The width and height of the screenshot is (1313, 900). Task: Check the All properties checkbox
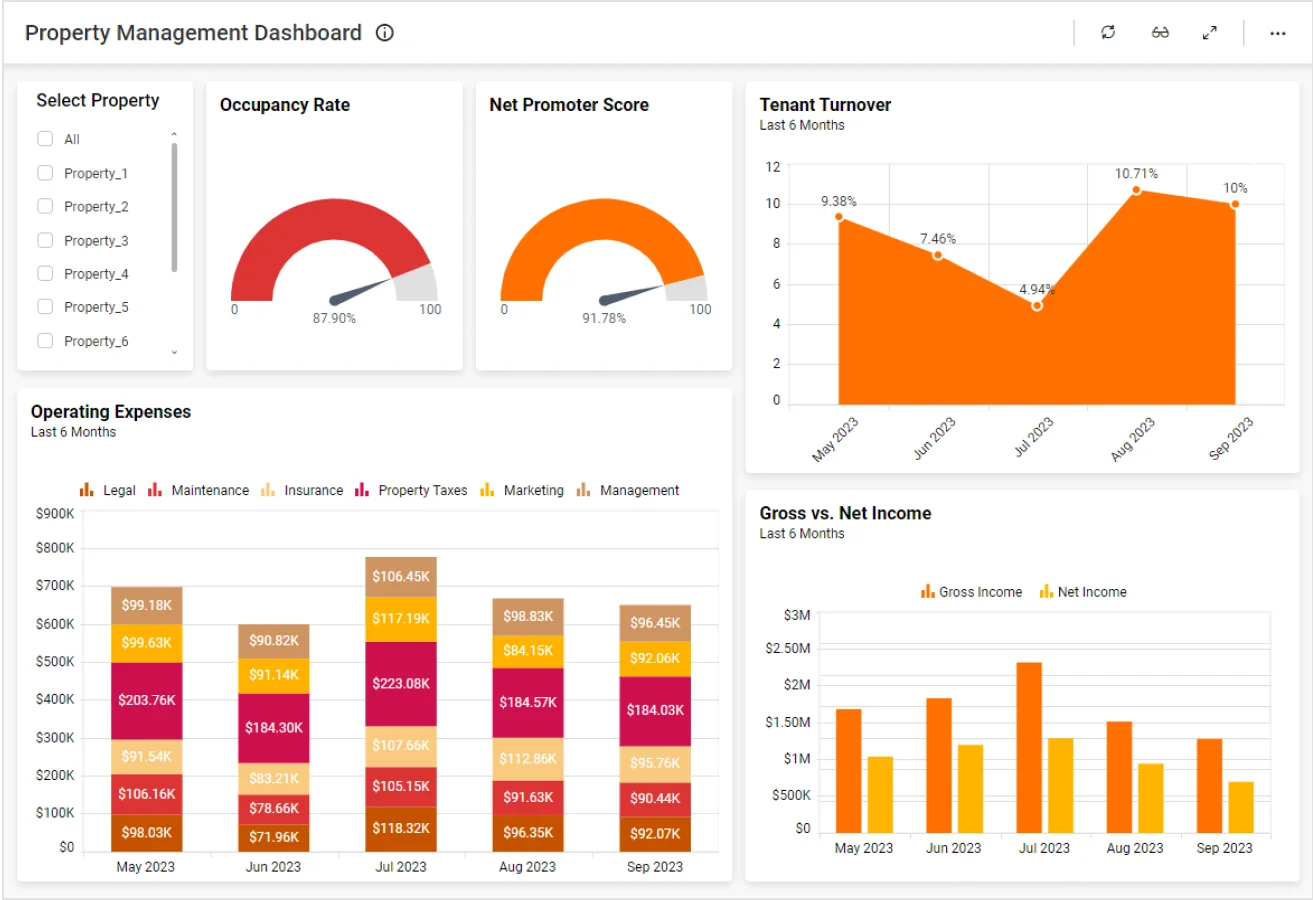click(x=45, y=139)
